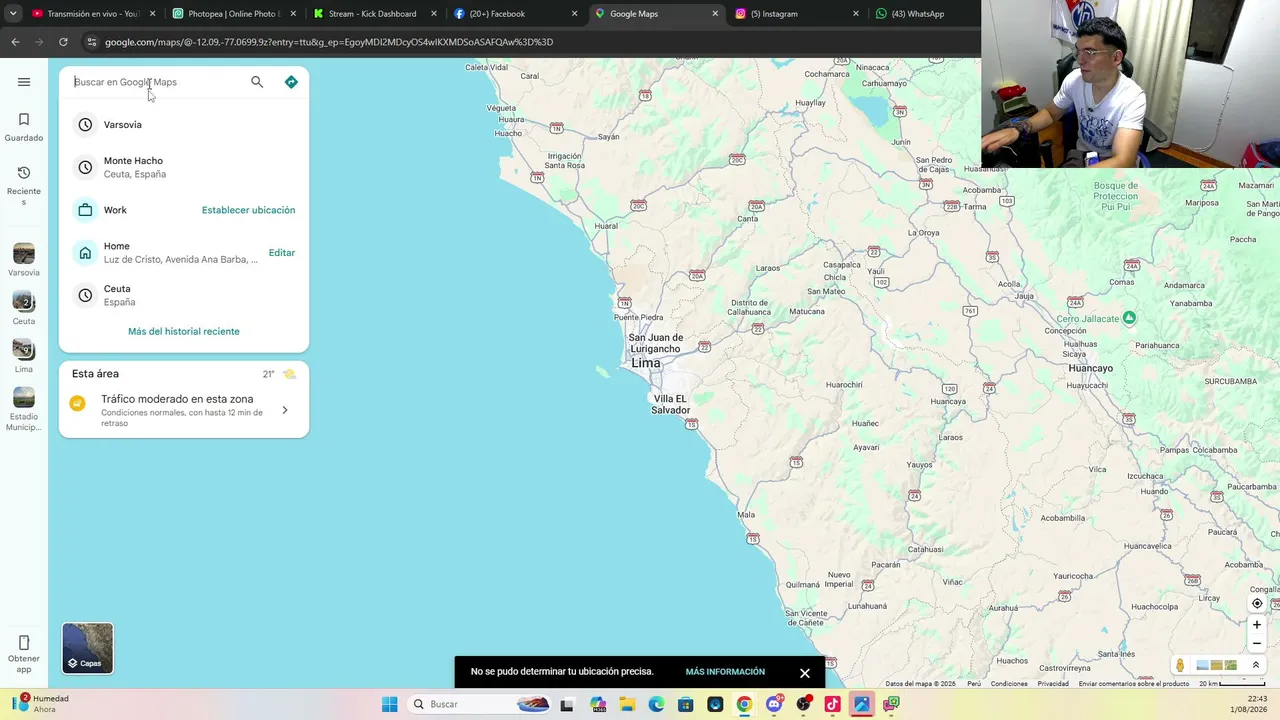Click the Cerro Jallacate park marker

tap(1129, 318)
